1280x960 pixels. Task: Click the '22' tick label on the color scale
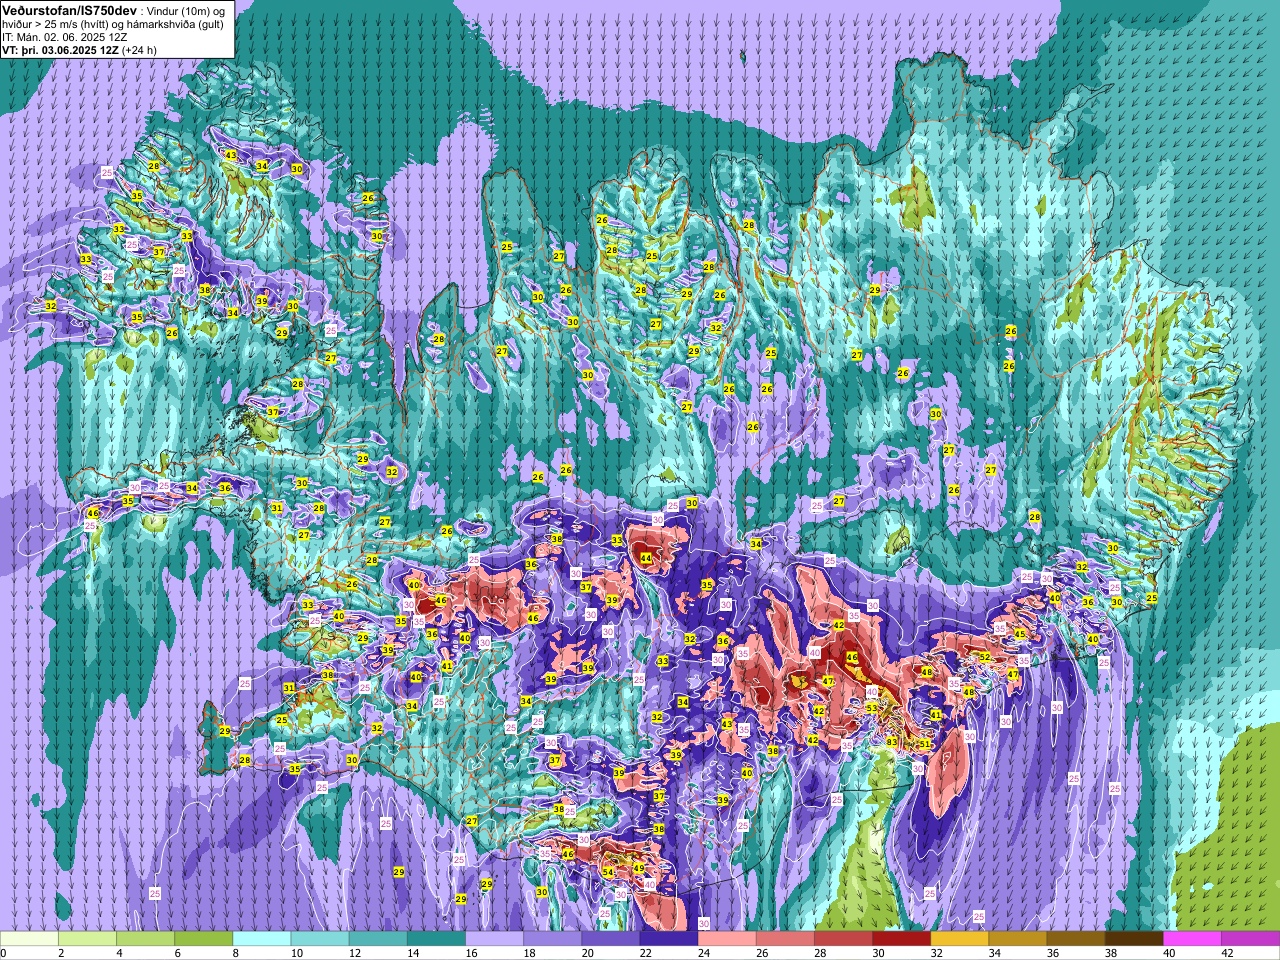pos(645,953)
